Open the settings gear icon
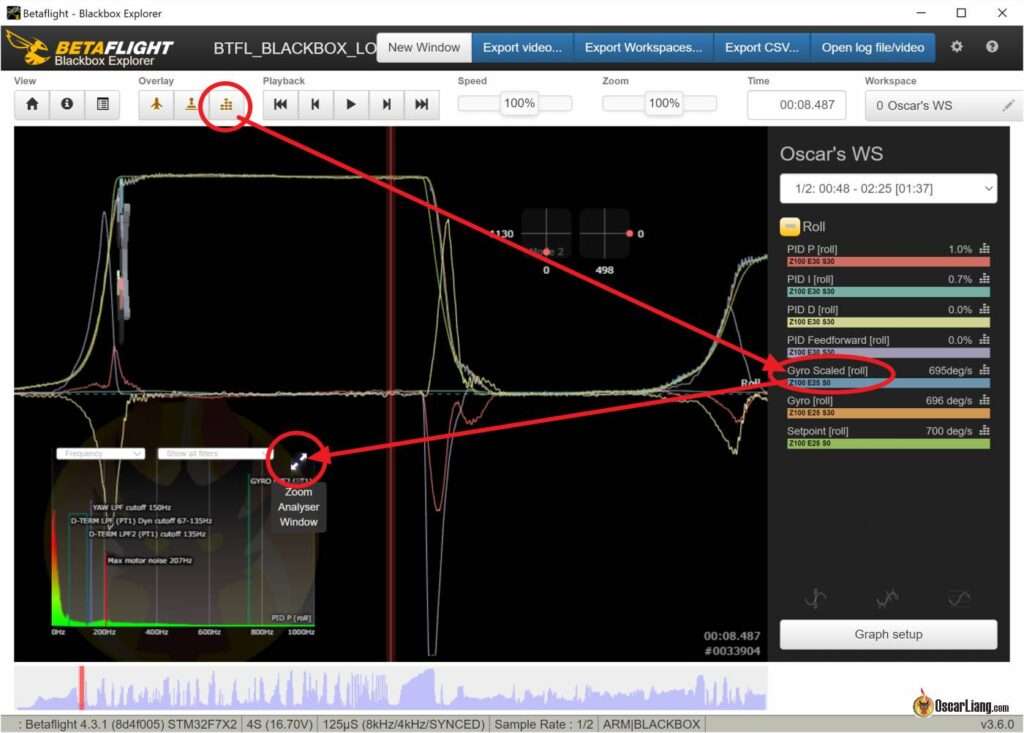Screen dimensions: 1024x733 point(957,47)
